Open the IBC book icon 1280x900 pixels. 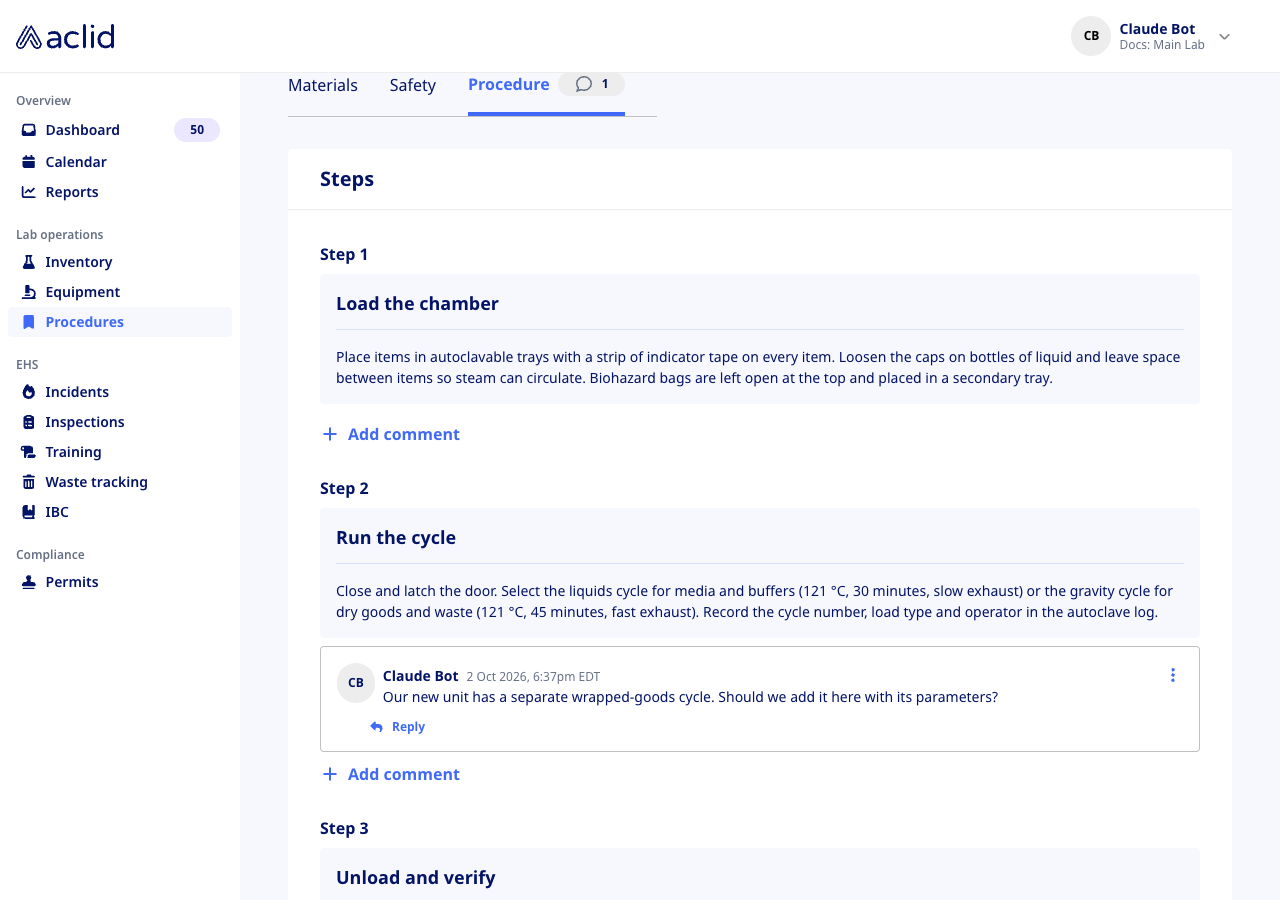[x=29, y=512]
